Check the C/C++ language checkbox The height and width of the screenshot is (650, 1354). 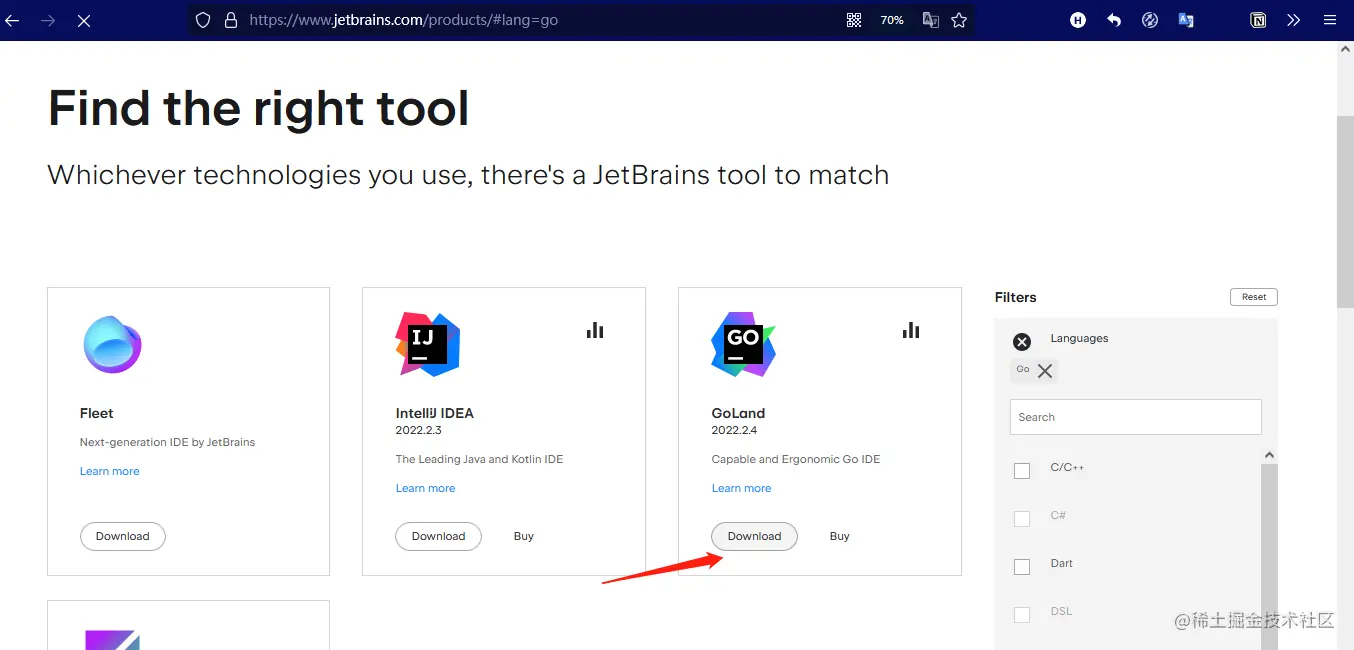(x=1022, y=470)
